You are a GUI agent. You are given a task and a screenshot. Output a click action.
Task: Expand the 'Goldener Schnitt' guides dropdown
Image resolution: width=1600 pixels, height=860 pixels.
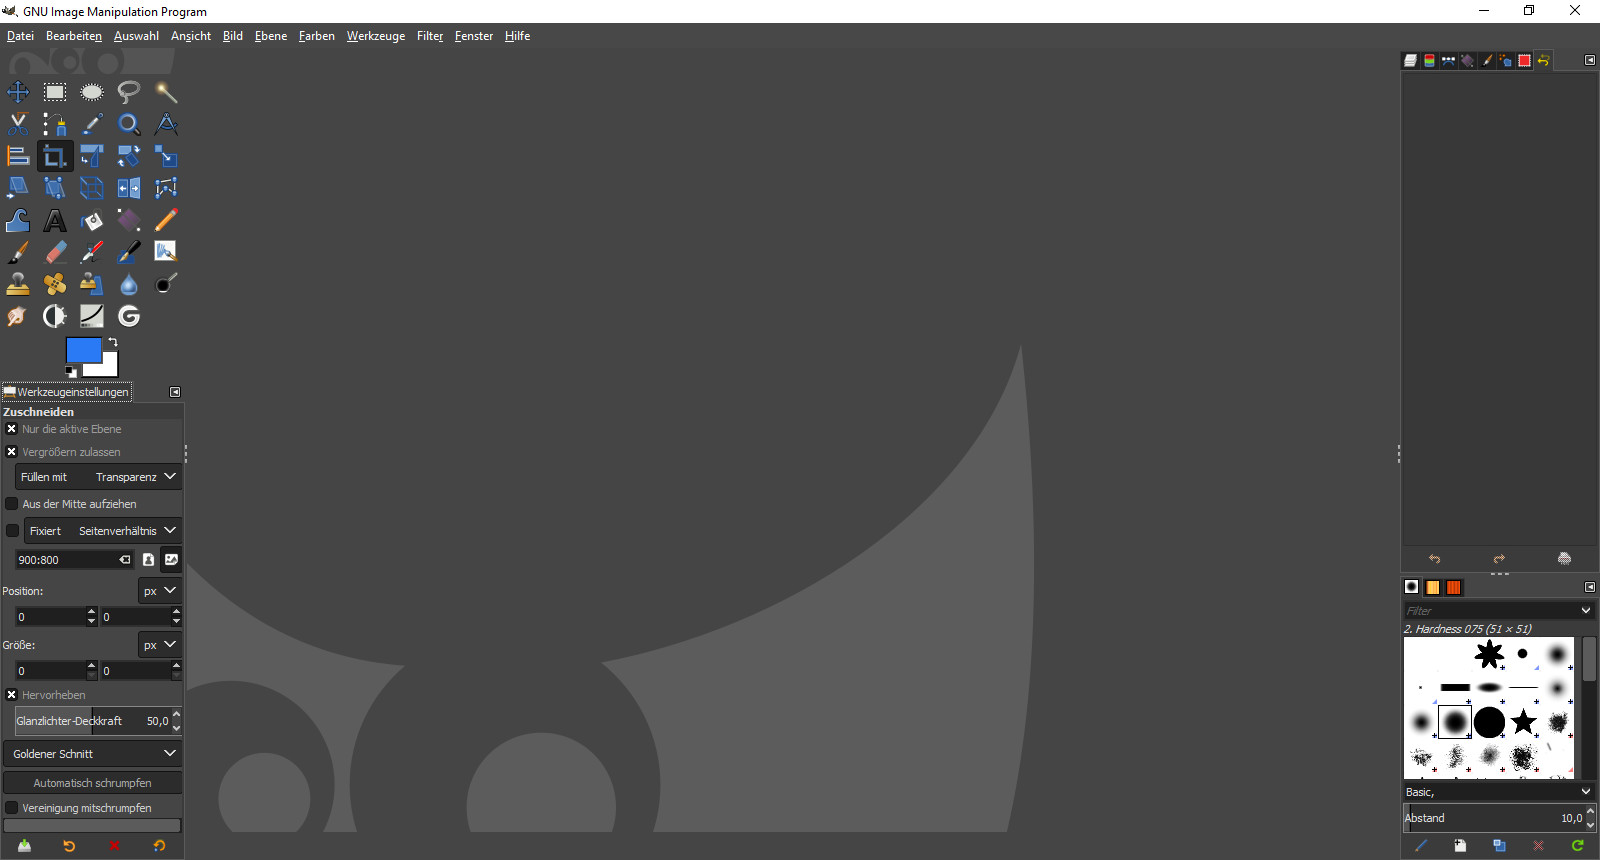click(92, 754)
